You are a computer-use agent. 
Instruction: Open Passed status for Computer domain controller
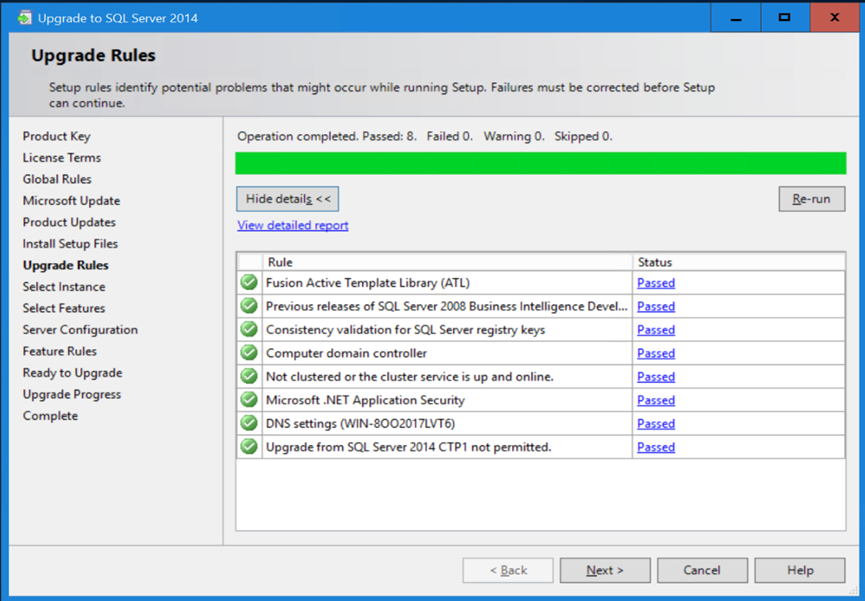click(x=656, y=353)
